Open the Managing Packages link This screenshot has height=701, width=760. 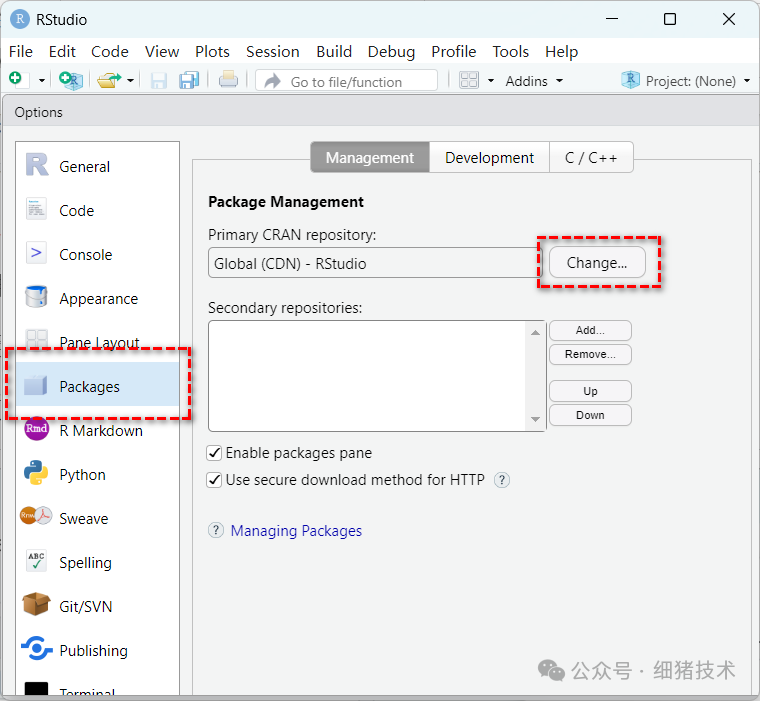coord(296,531)
